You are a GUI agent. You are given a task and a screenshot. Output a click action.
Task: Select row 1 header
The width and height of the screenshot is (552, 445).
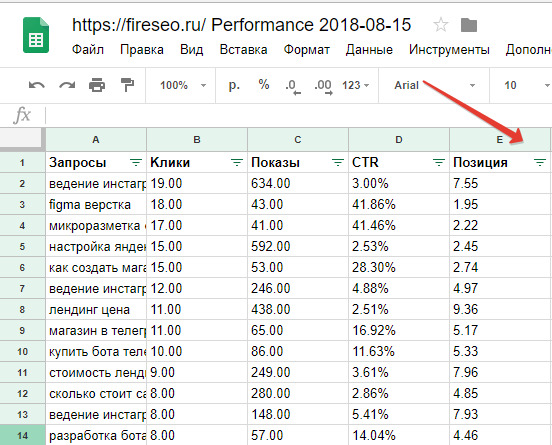coord(22,162)
